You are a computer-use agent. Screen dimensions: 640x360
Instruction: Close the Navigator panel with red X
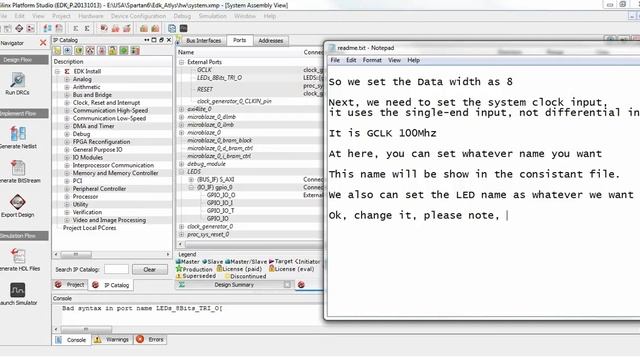point(43,42)
